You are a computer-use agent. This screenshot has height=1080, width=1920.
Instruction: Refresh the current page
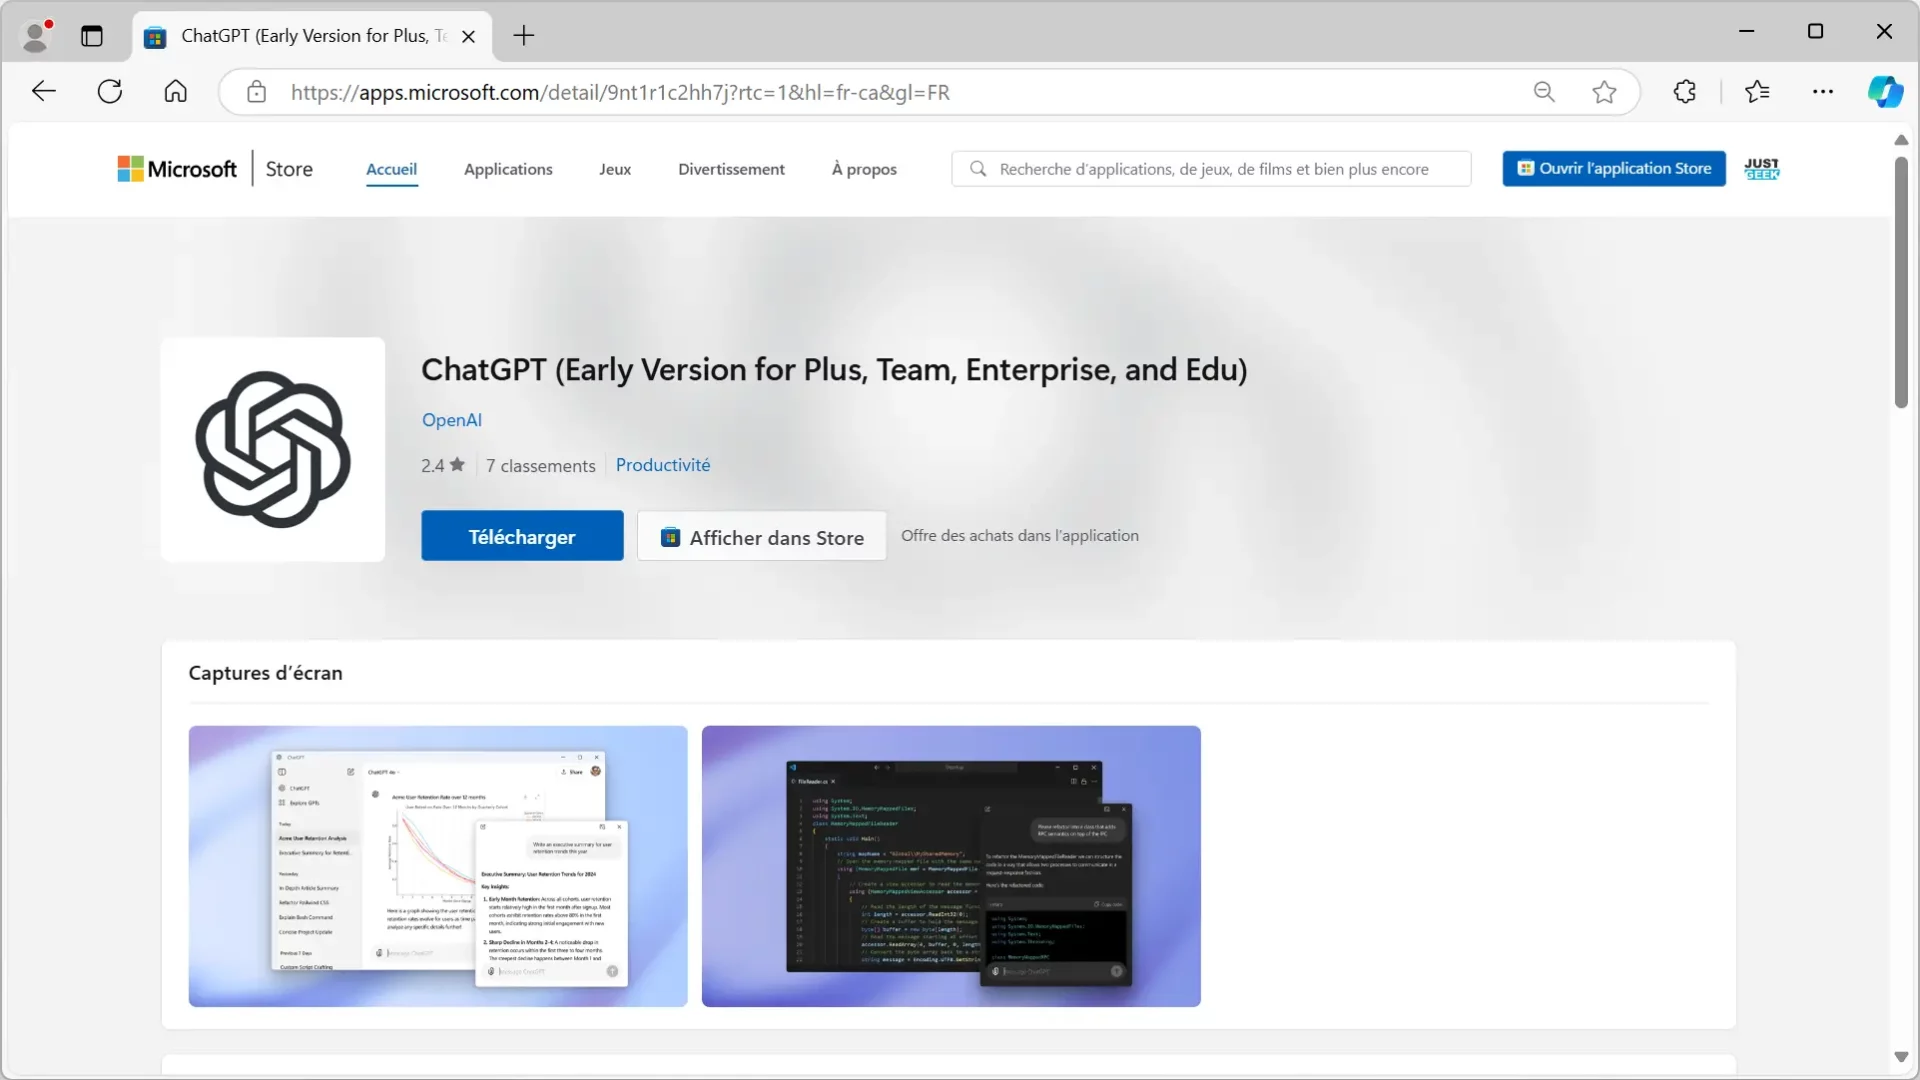pos(110,92)
